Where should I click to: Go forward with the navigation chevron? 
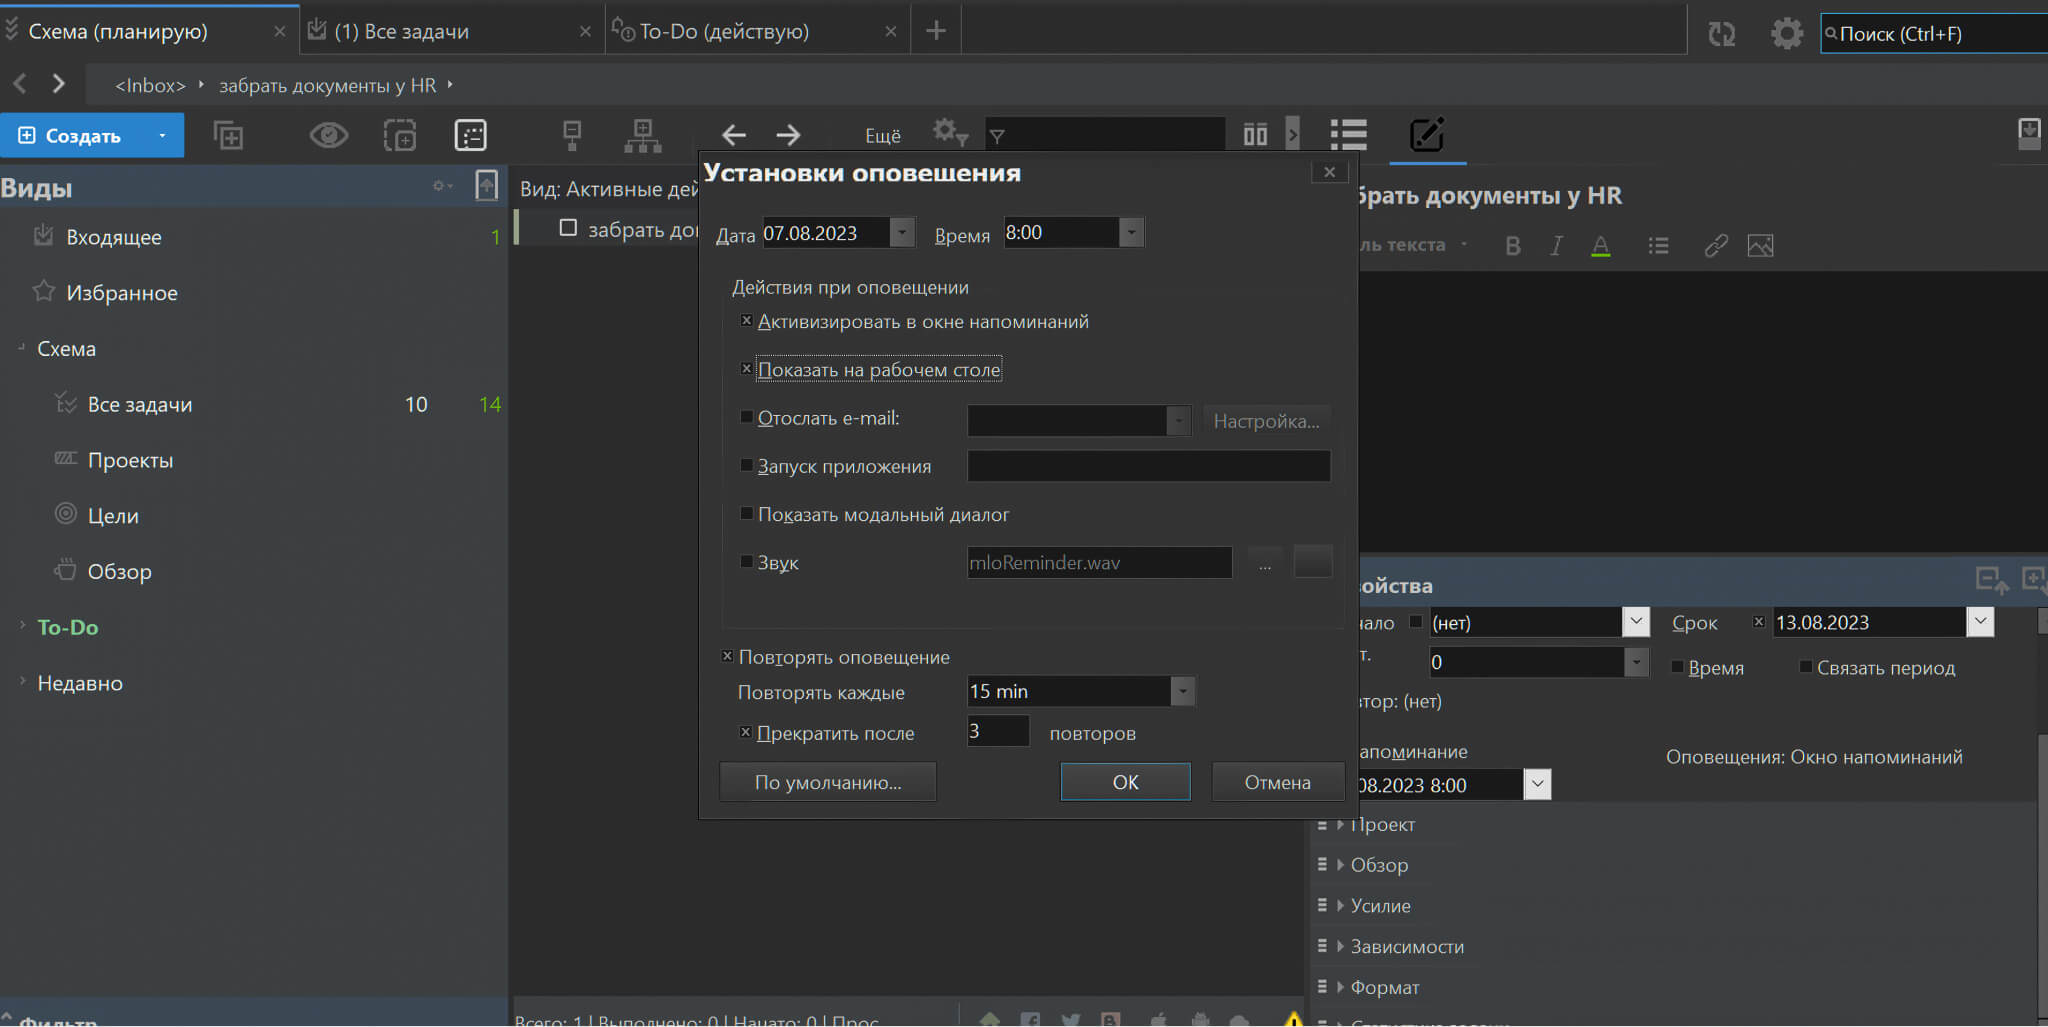59,84
